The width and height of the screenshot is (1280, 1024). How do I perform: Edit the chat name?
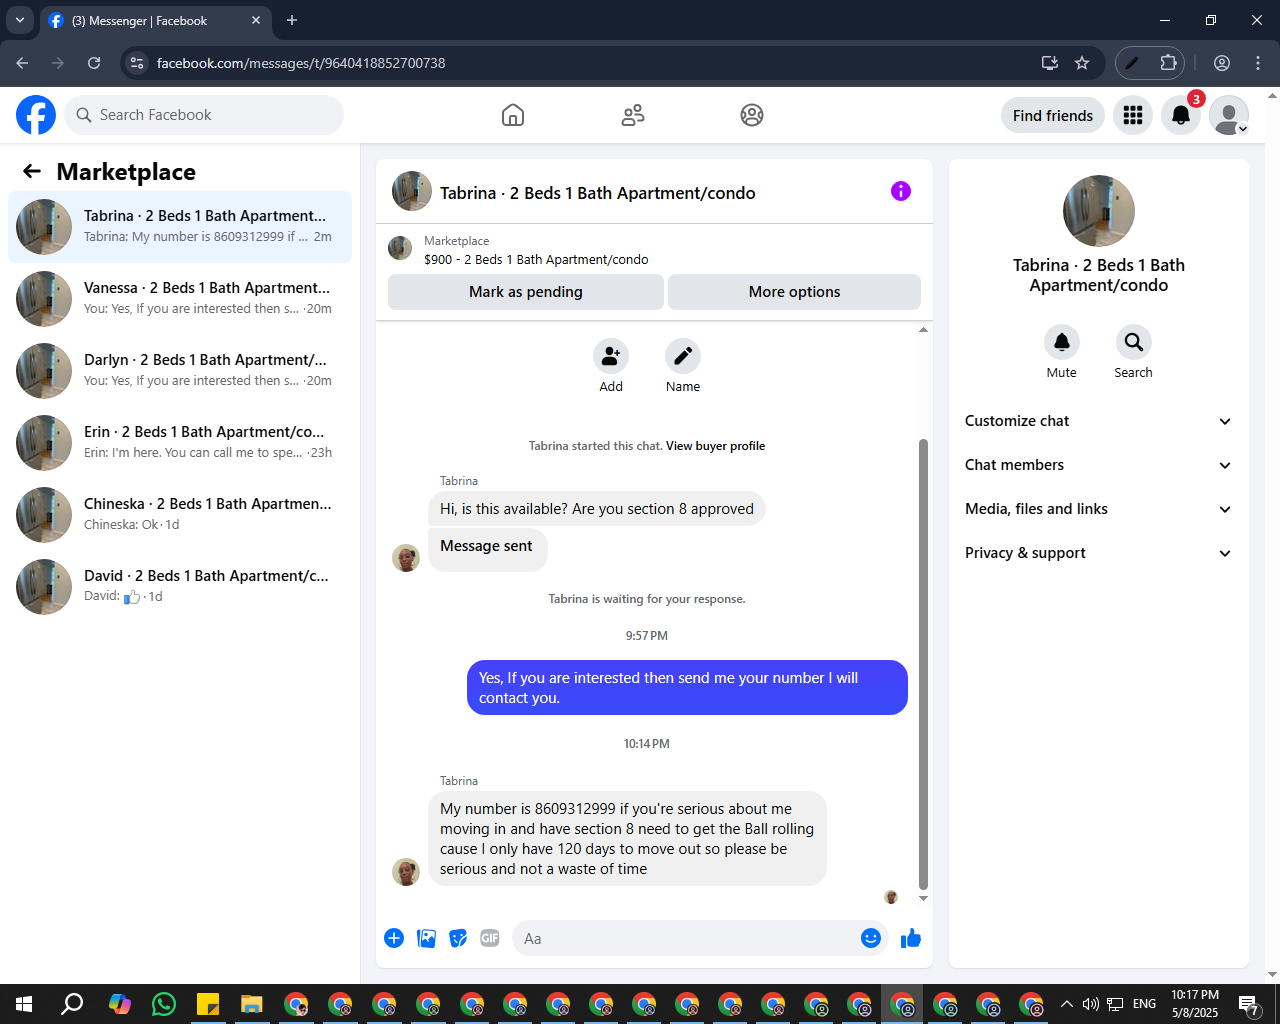[x=683, y=356]
